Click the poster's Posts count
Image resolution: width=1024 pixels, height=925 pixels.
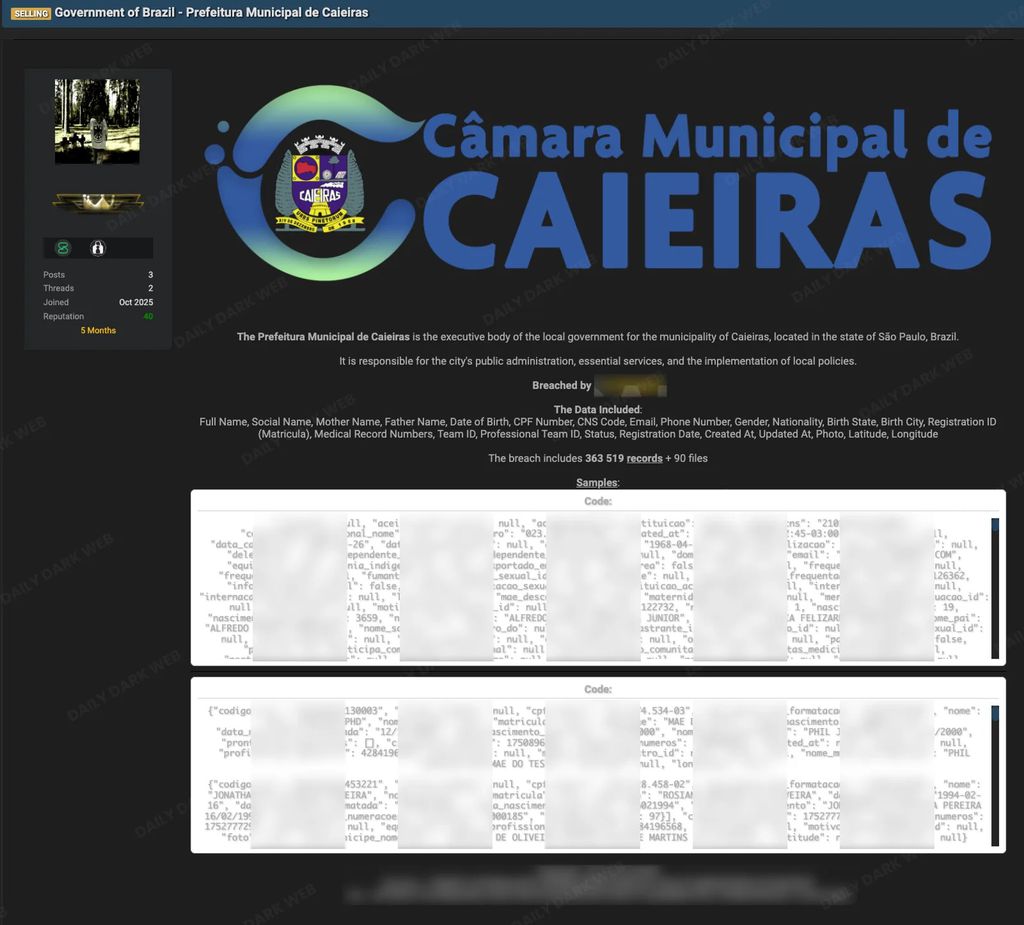pos(150,274)
